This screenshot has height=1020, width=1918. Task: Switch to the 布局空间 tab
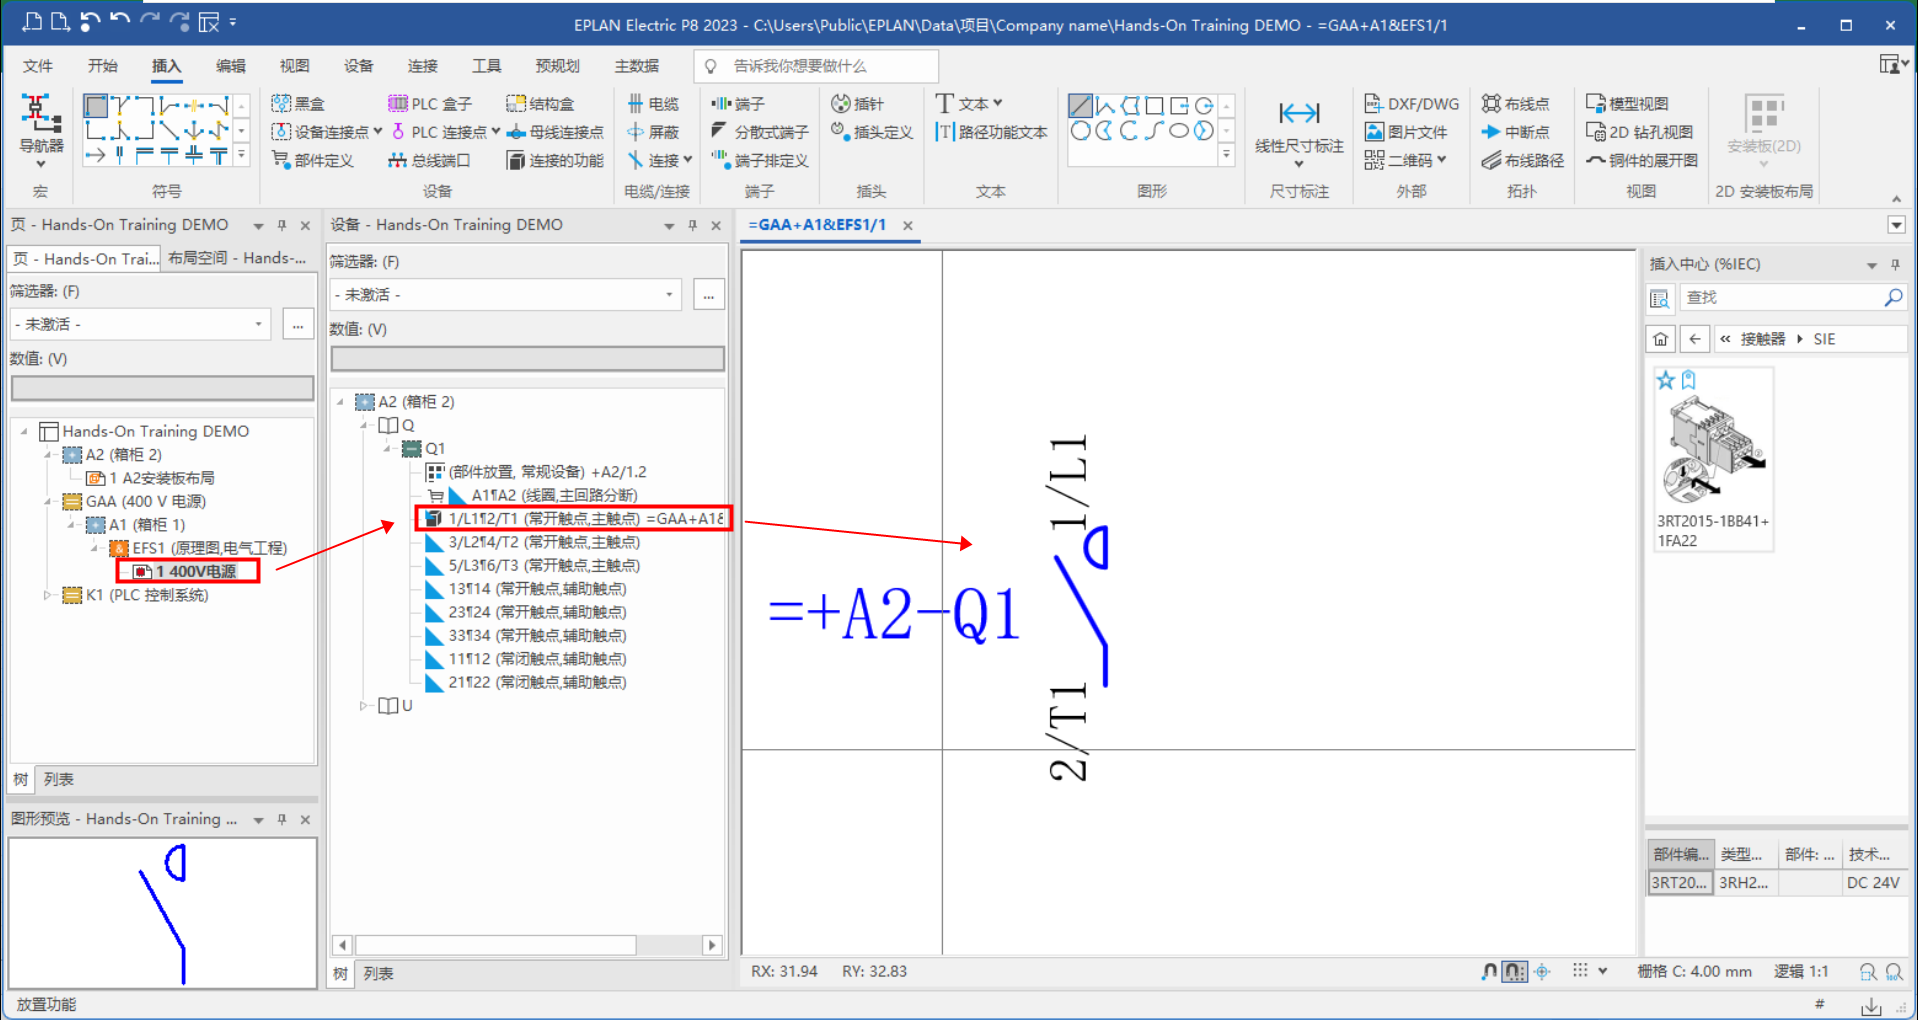click(x=237, y=258)
